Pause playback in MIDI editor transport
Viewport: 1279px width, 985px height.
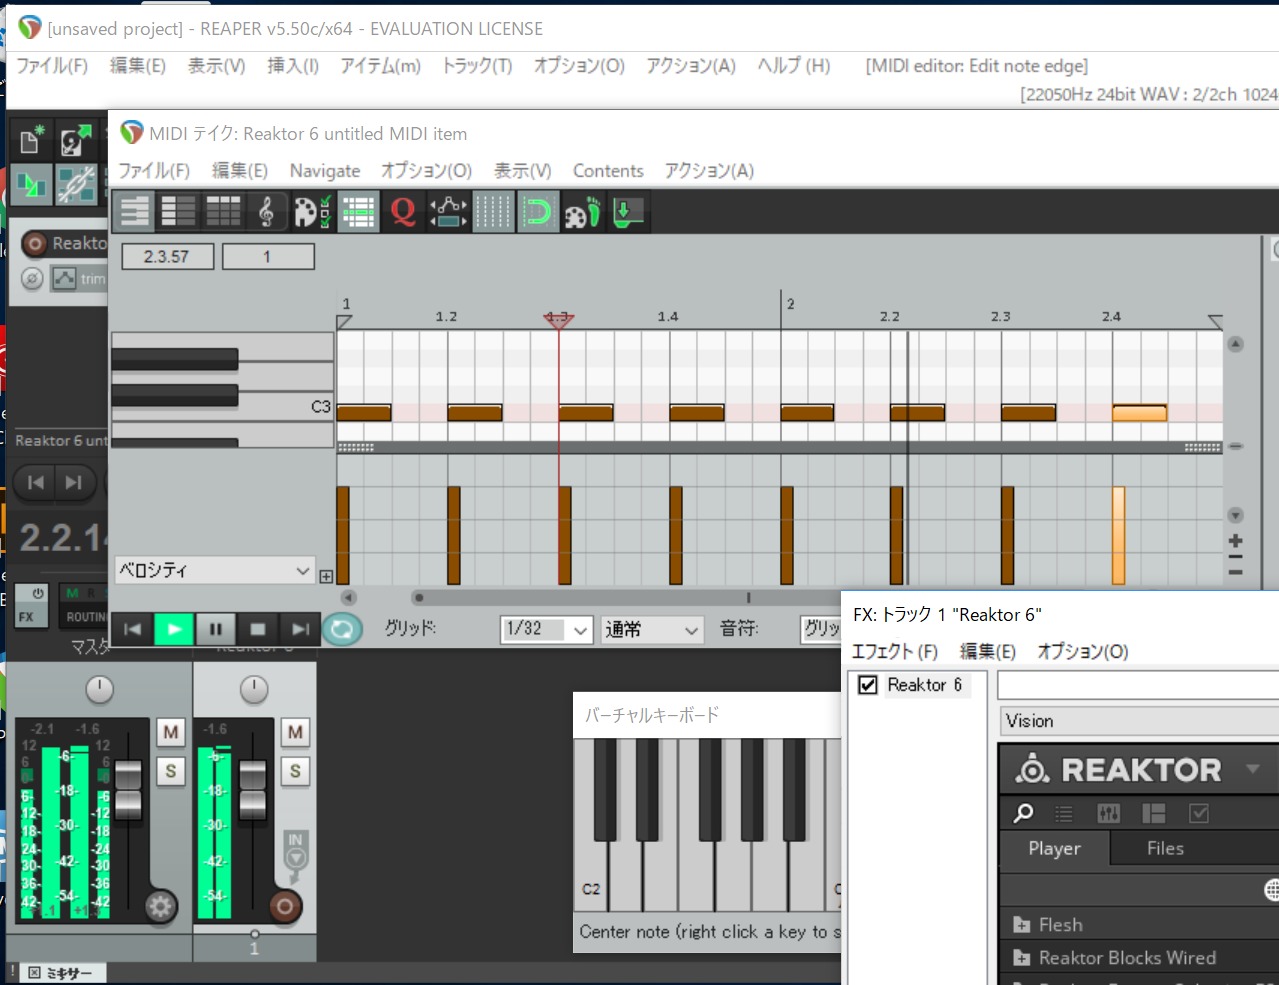216,629
